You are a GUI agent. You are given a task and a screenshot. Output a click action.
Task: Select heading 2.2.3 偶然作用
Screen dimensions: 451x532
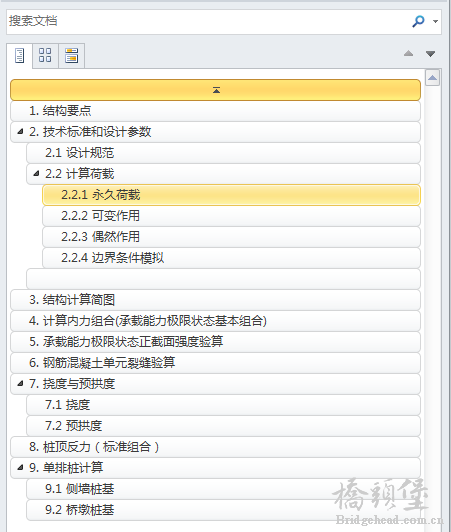[231, 237]
